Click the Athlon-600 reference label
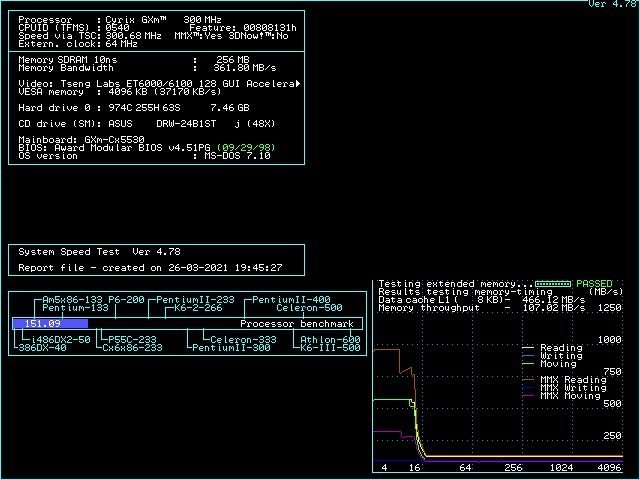 pyautogui.click(x=330, y=340)
